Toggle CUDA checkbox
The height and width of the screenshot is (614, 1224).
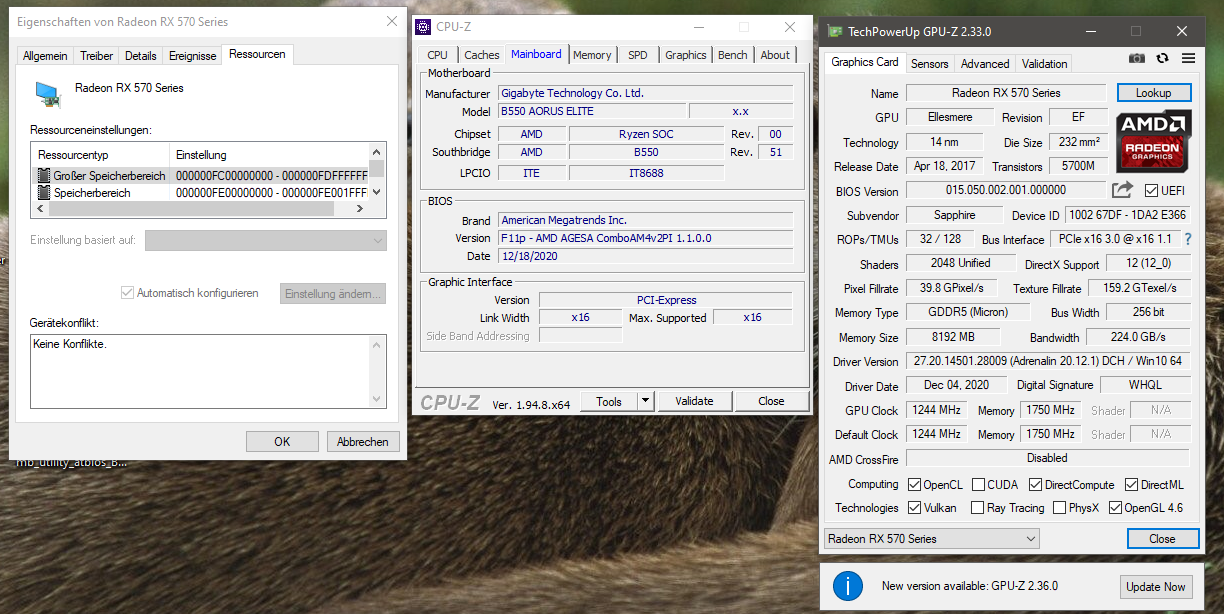[x=978, y=484]
